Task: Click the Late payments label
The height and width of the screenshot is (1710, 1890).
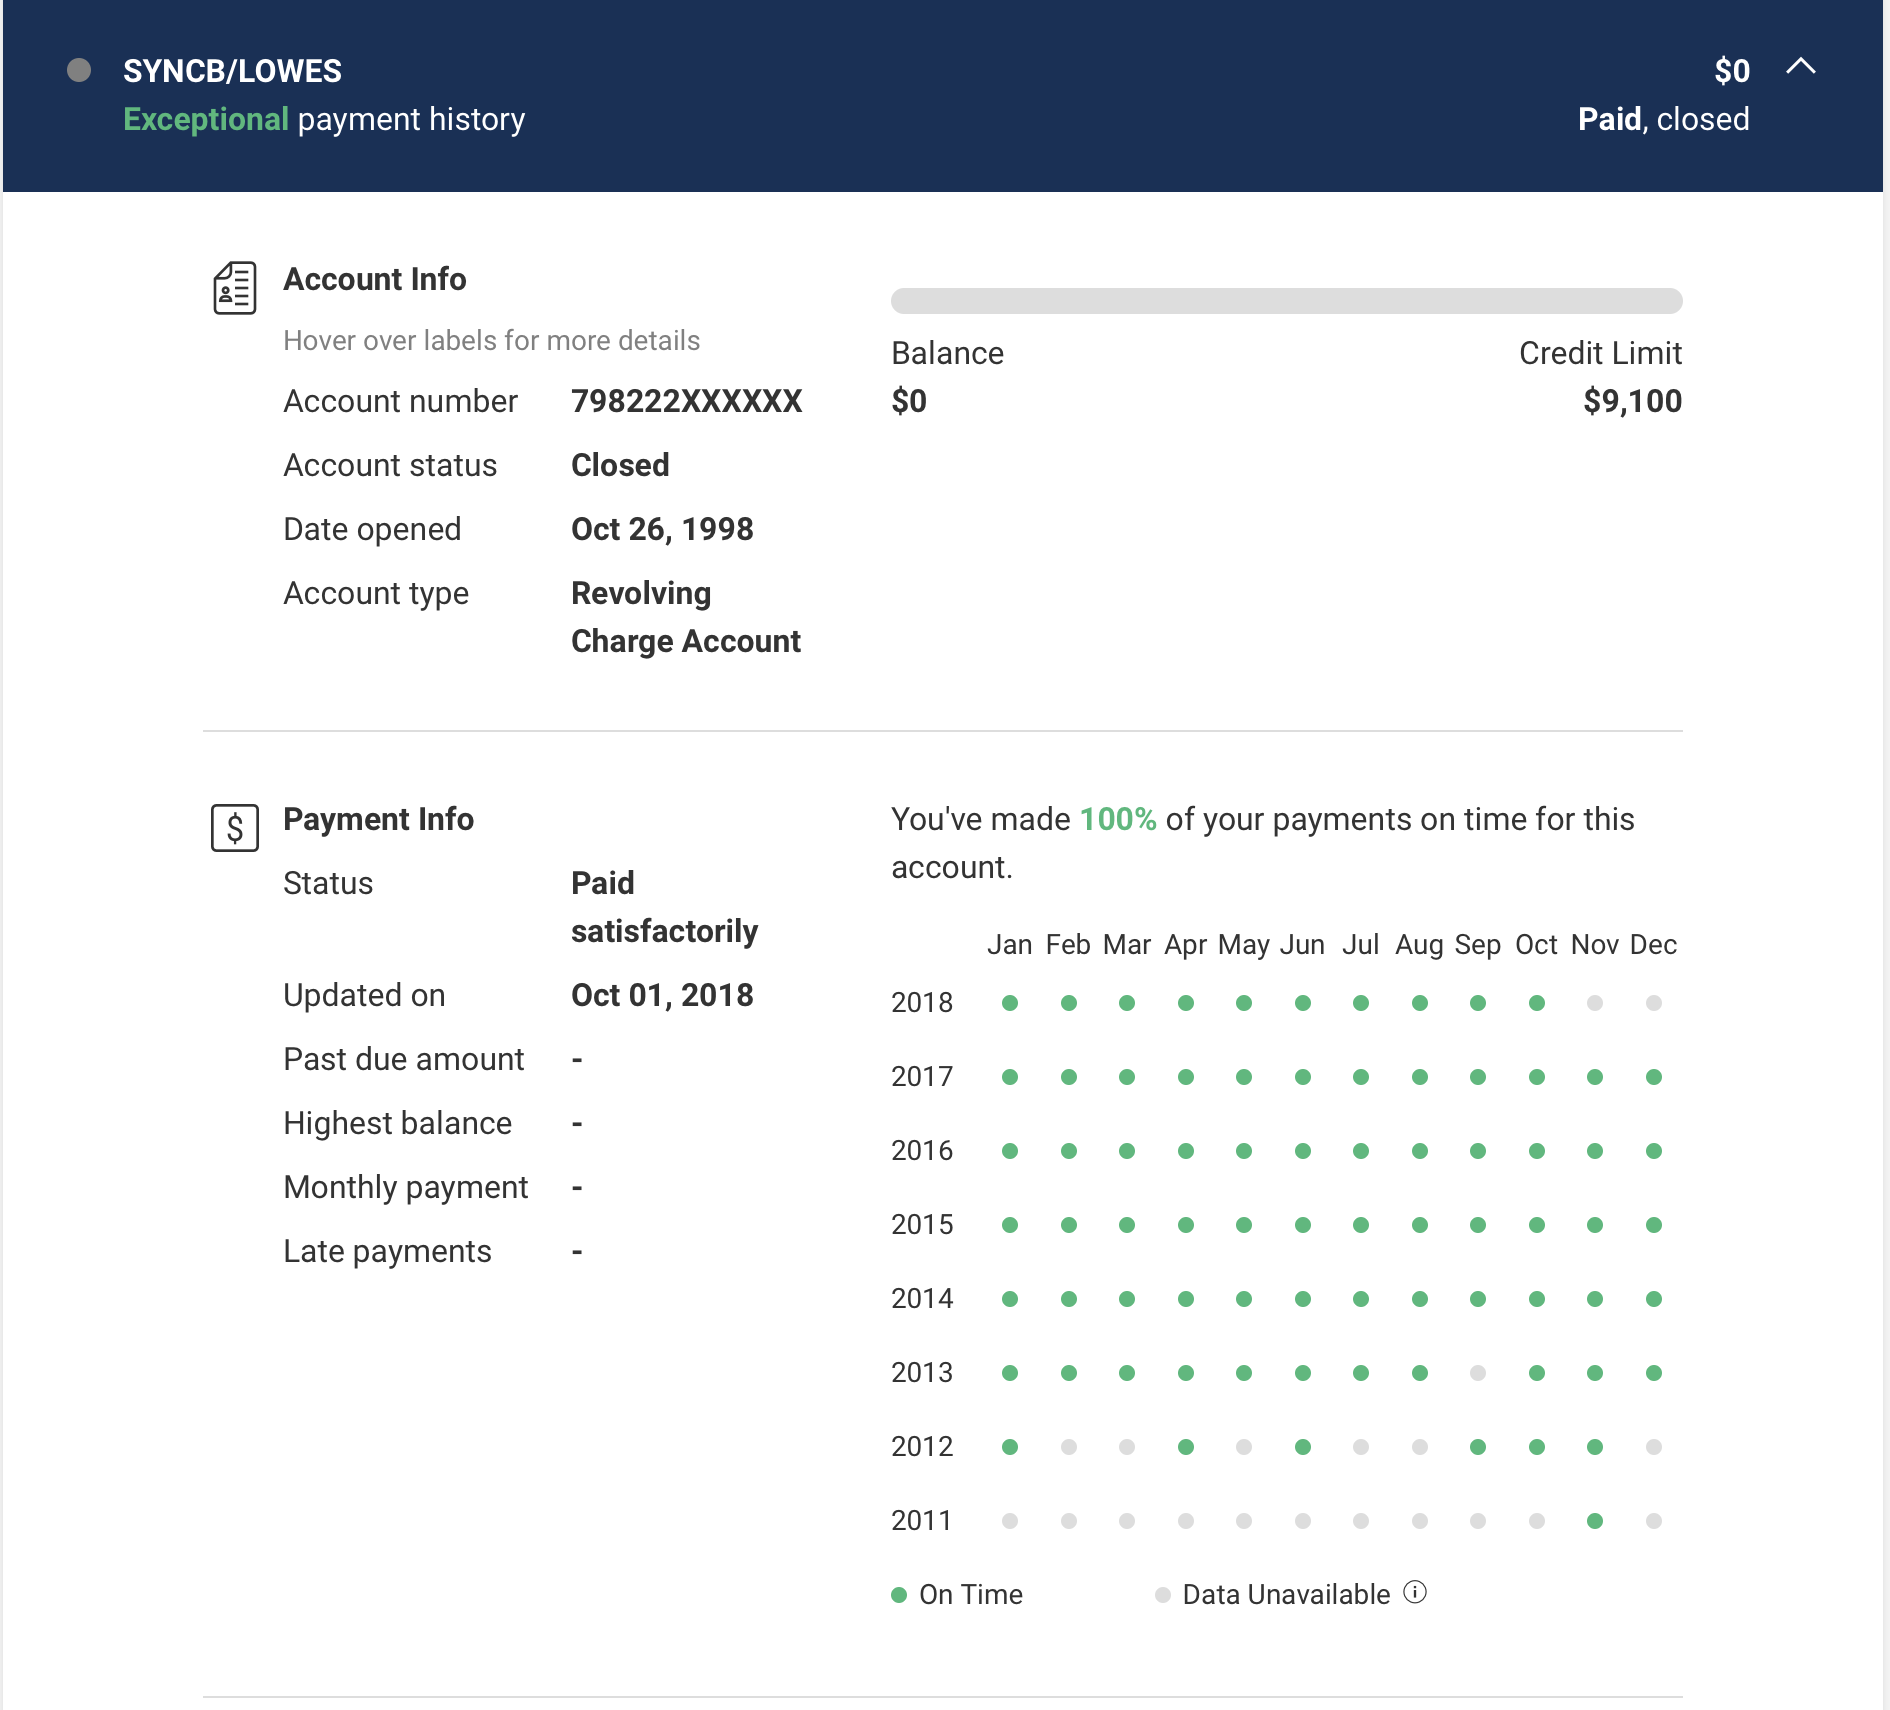Action: click(x=387, y=1251)
